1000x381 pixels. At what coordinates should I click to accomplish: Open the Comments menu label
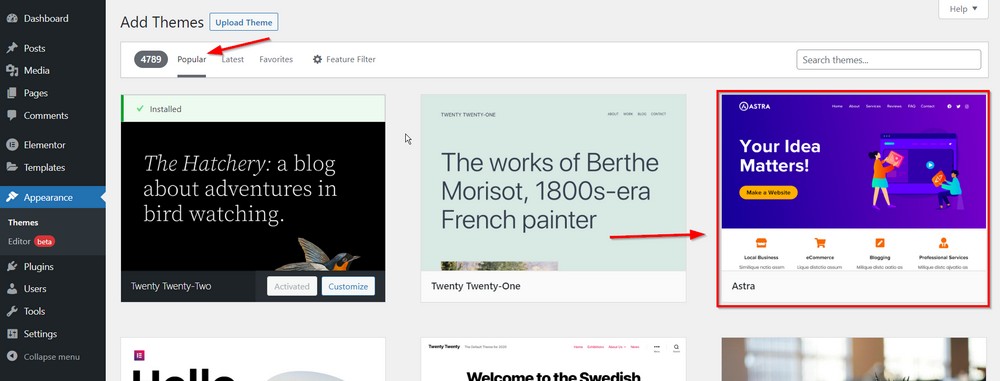coord(46,116)
